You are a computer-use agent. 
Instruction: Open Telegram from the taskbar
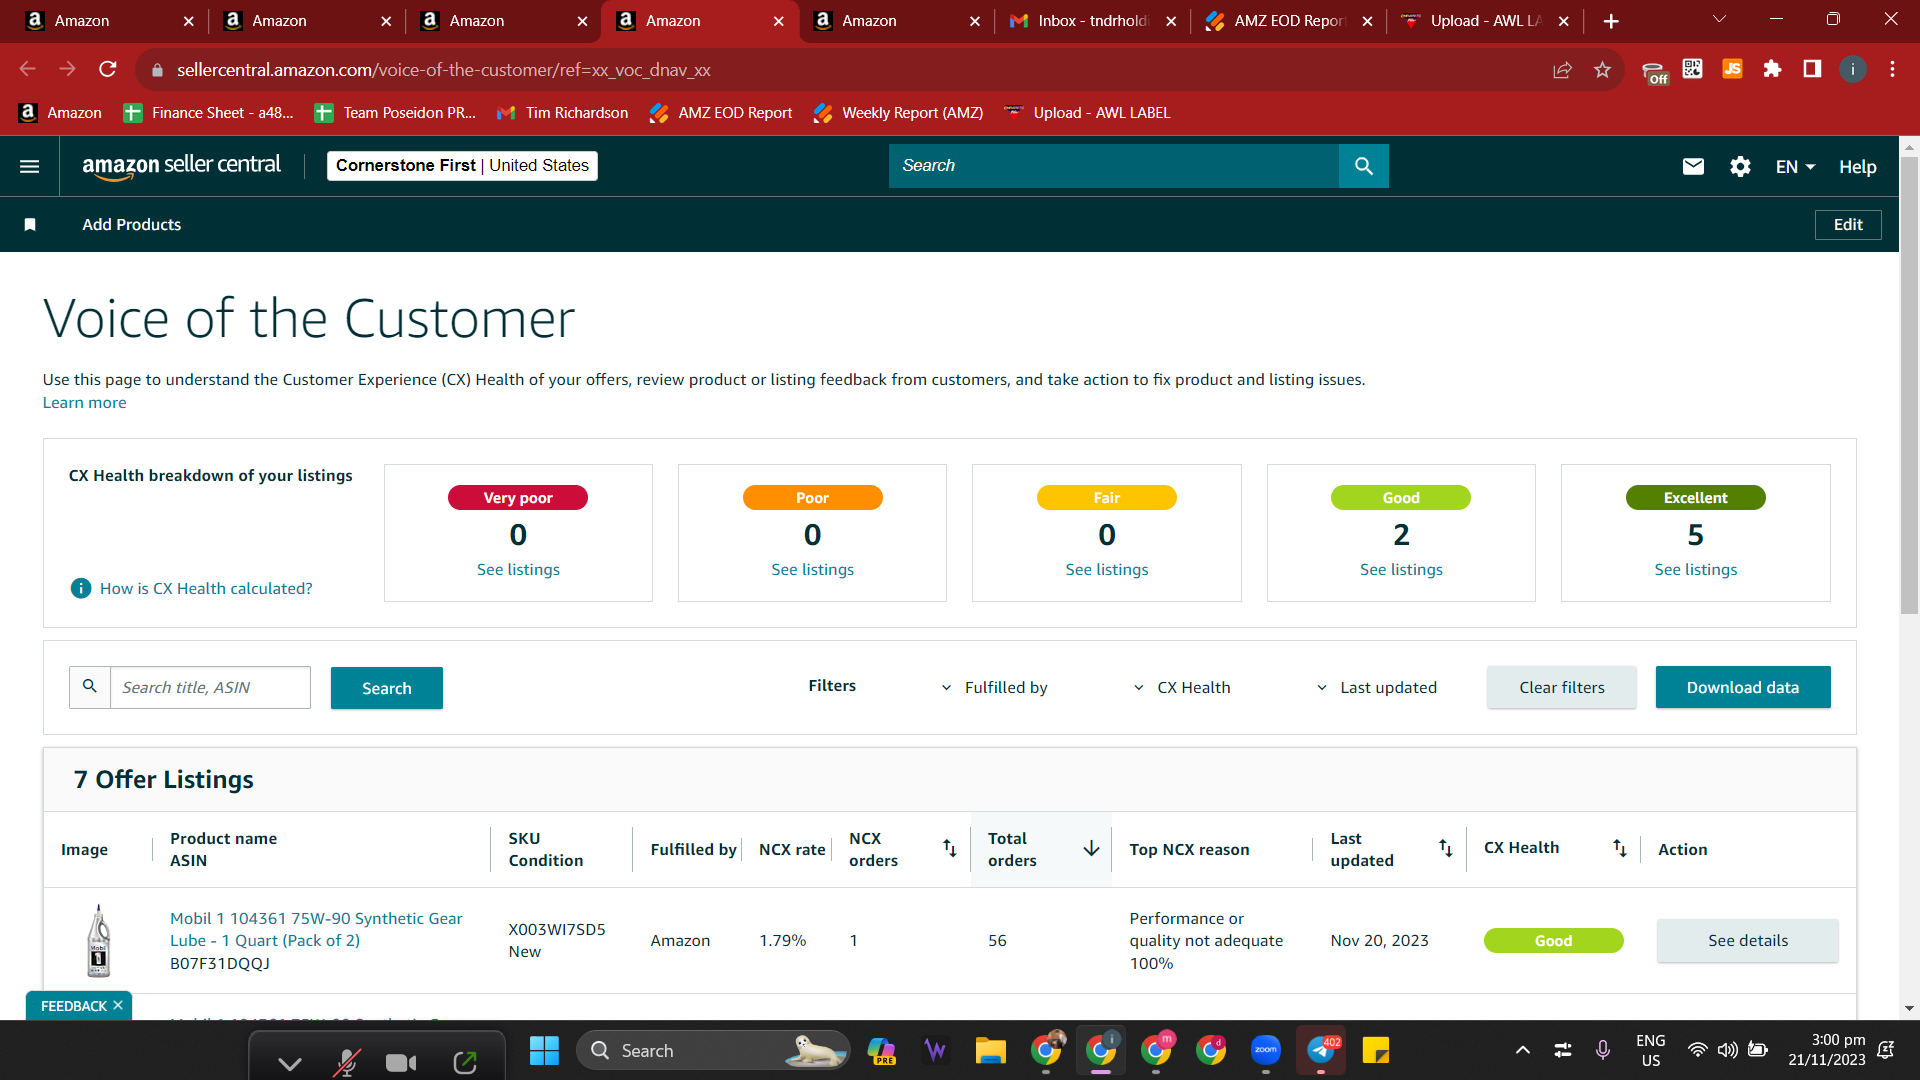tap(1321, 1050)
